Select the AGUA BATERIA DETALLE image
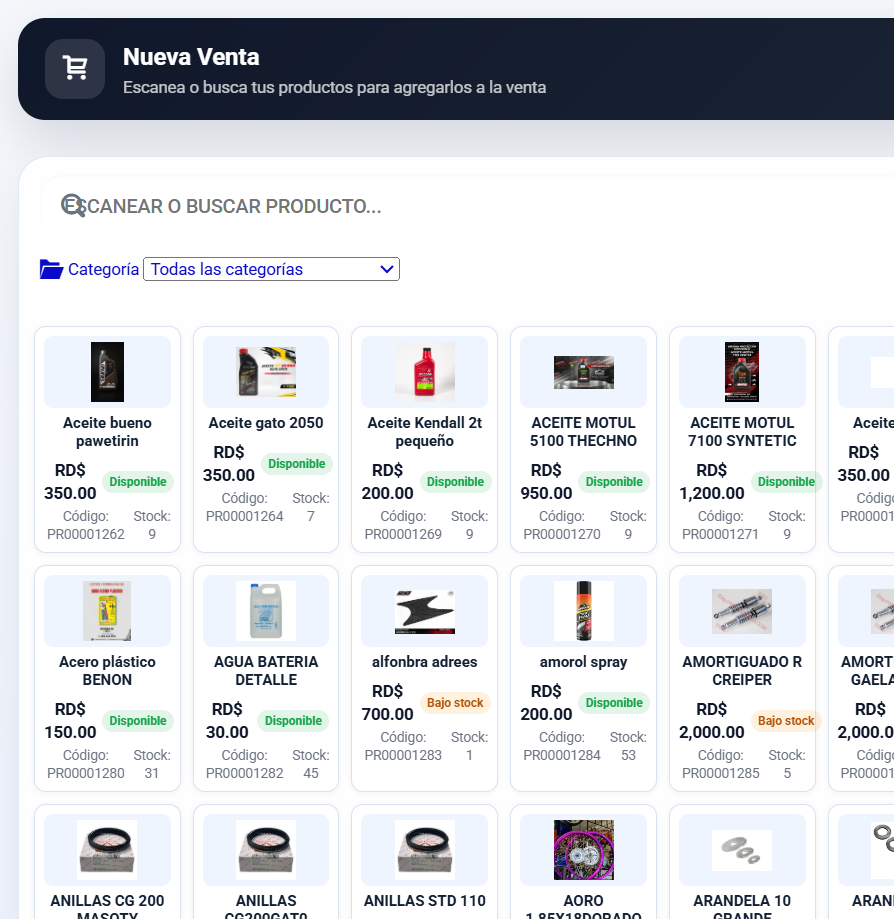 266,611
